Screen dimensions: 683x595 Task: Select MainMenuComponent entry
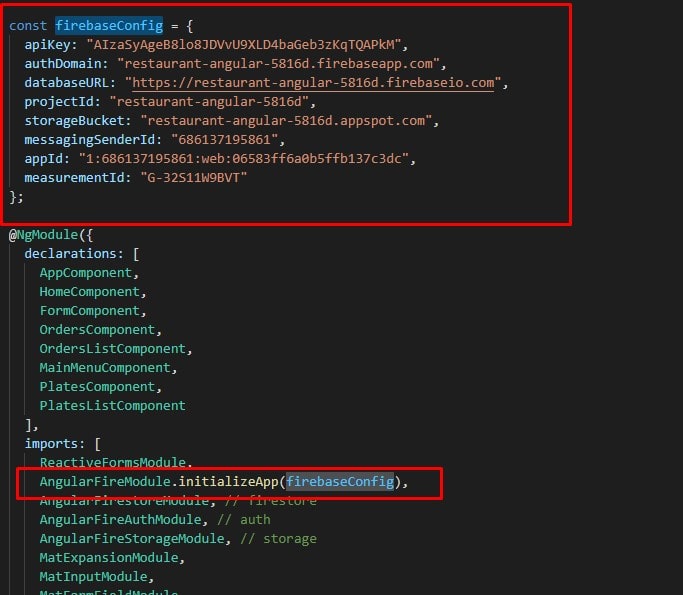click(x=105, y=367)
